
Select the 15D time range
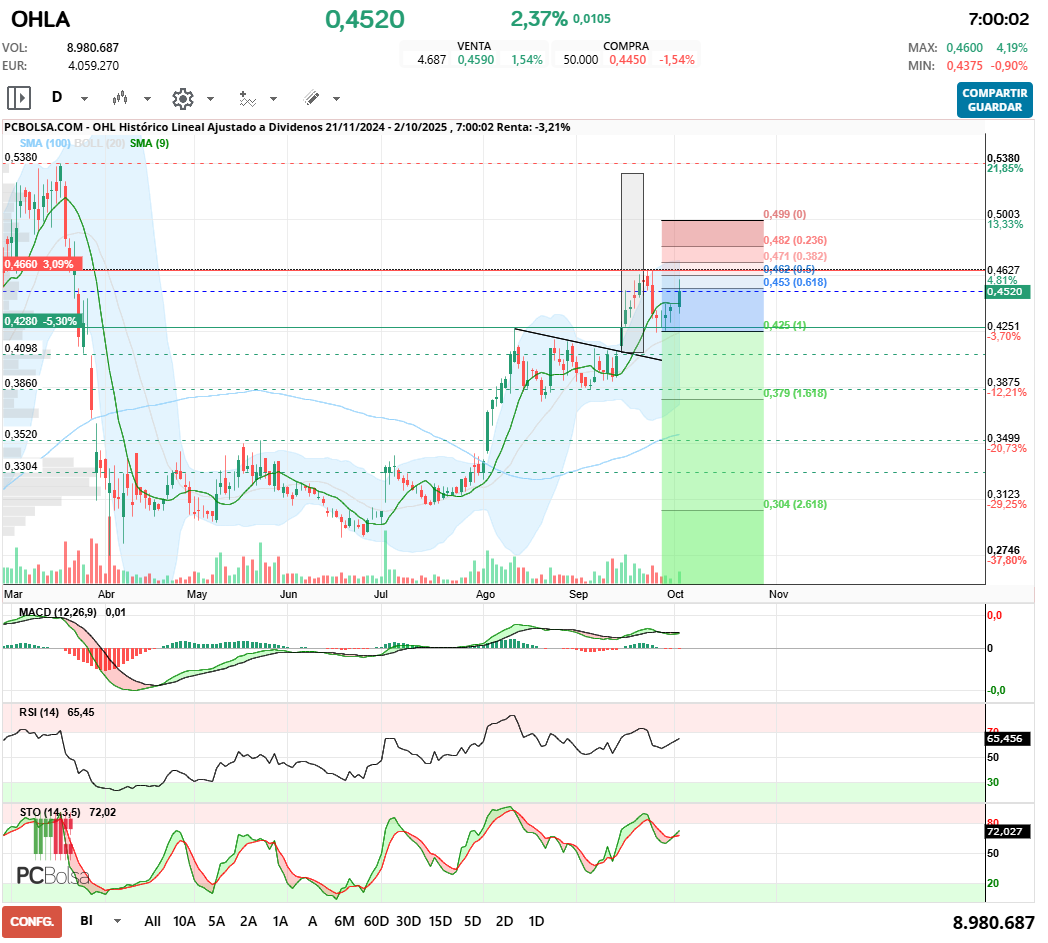click(x=440, y=921)
